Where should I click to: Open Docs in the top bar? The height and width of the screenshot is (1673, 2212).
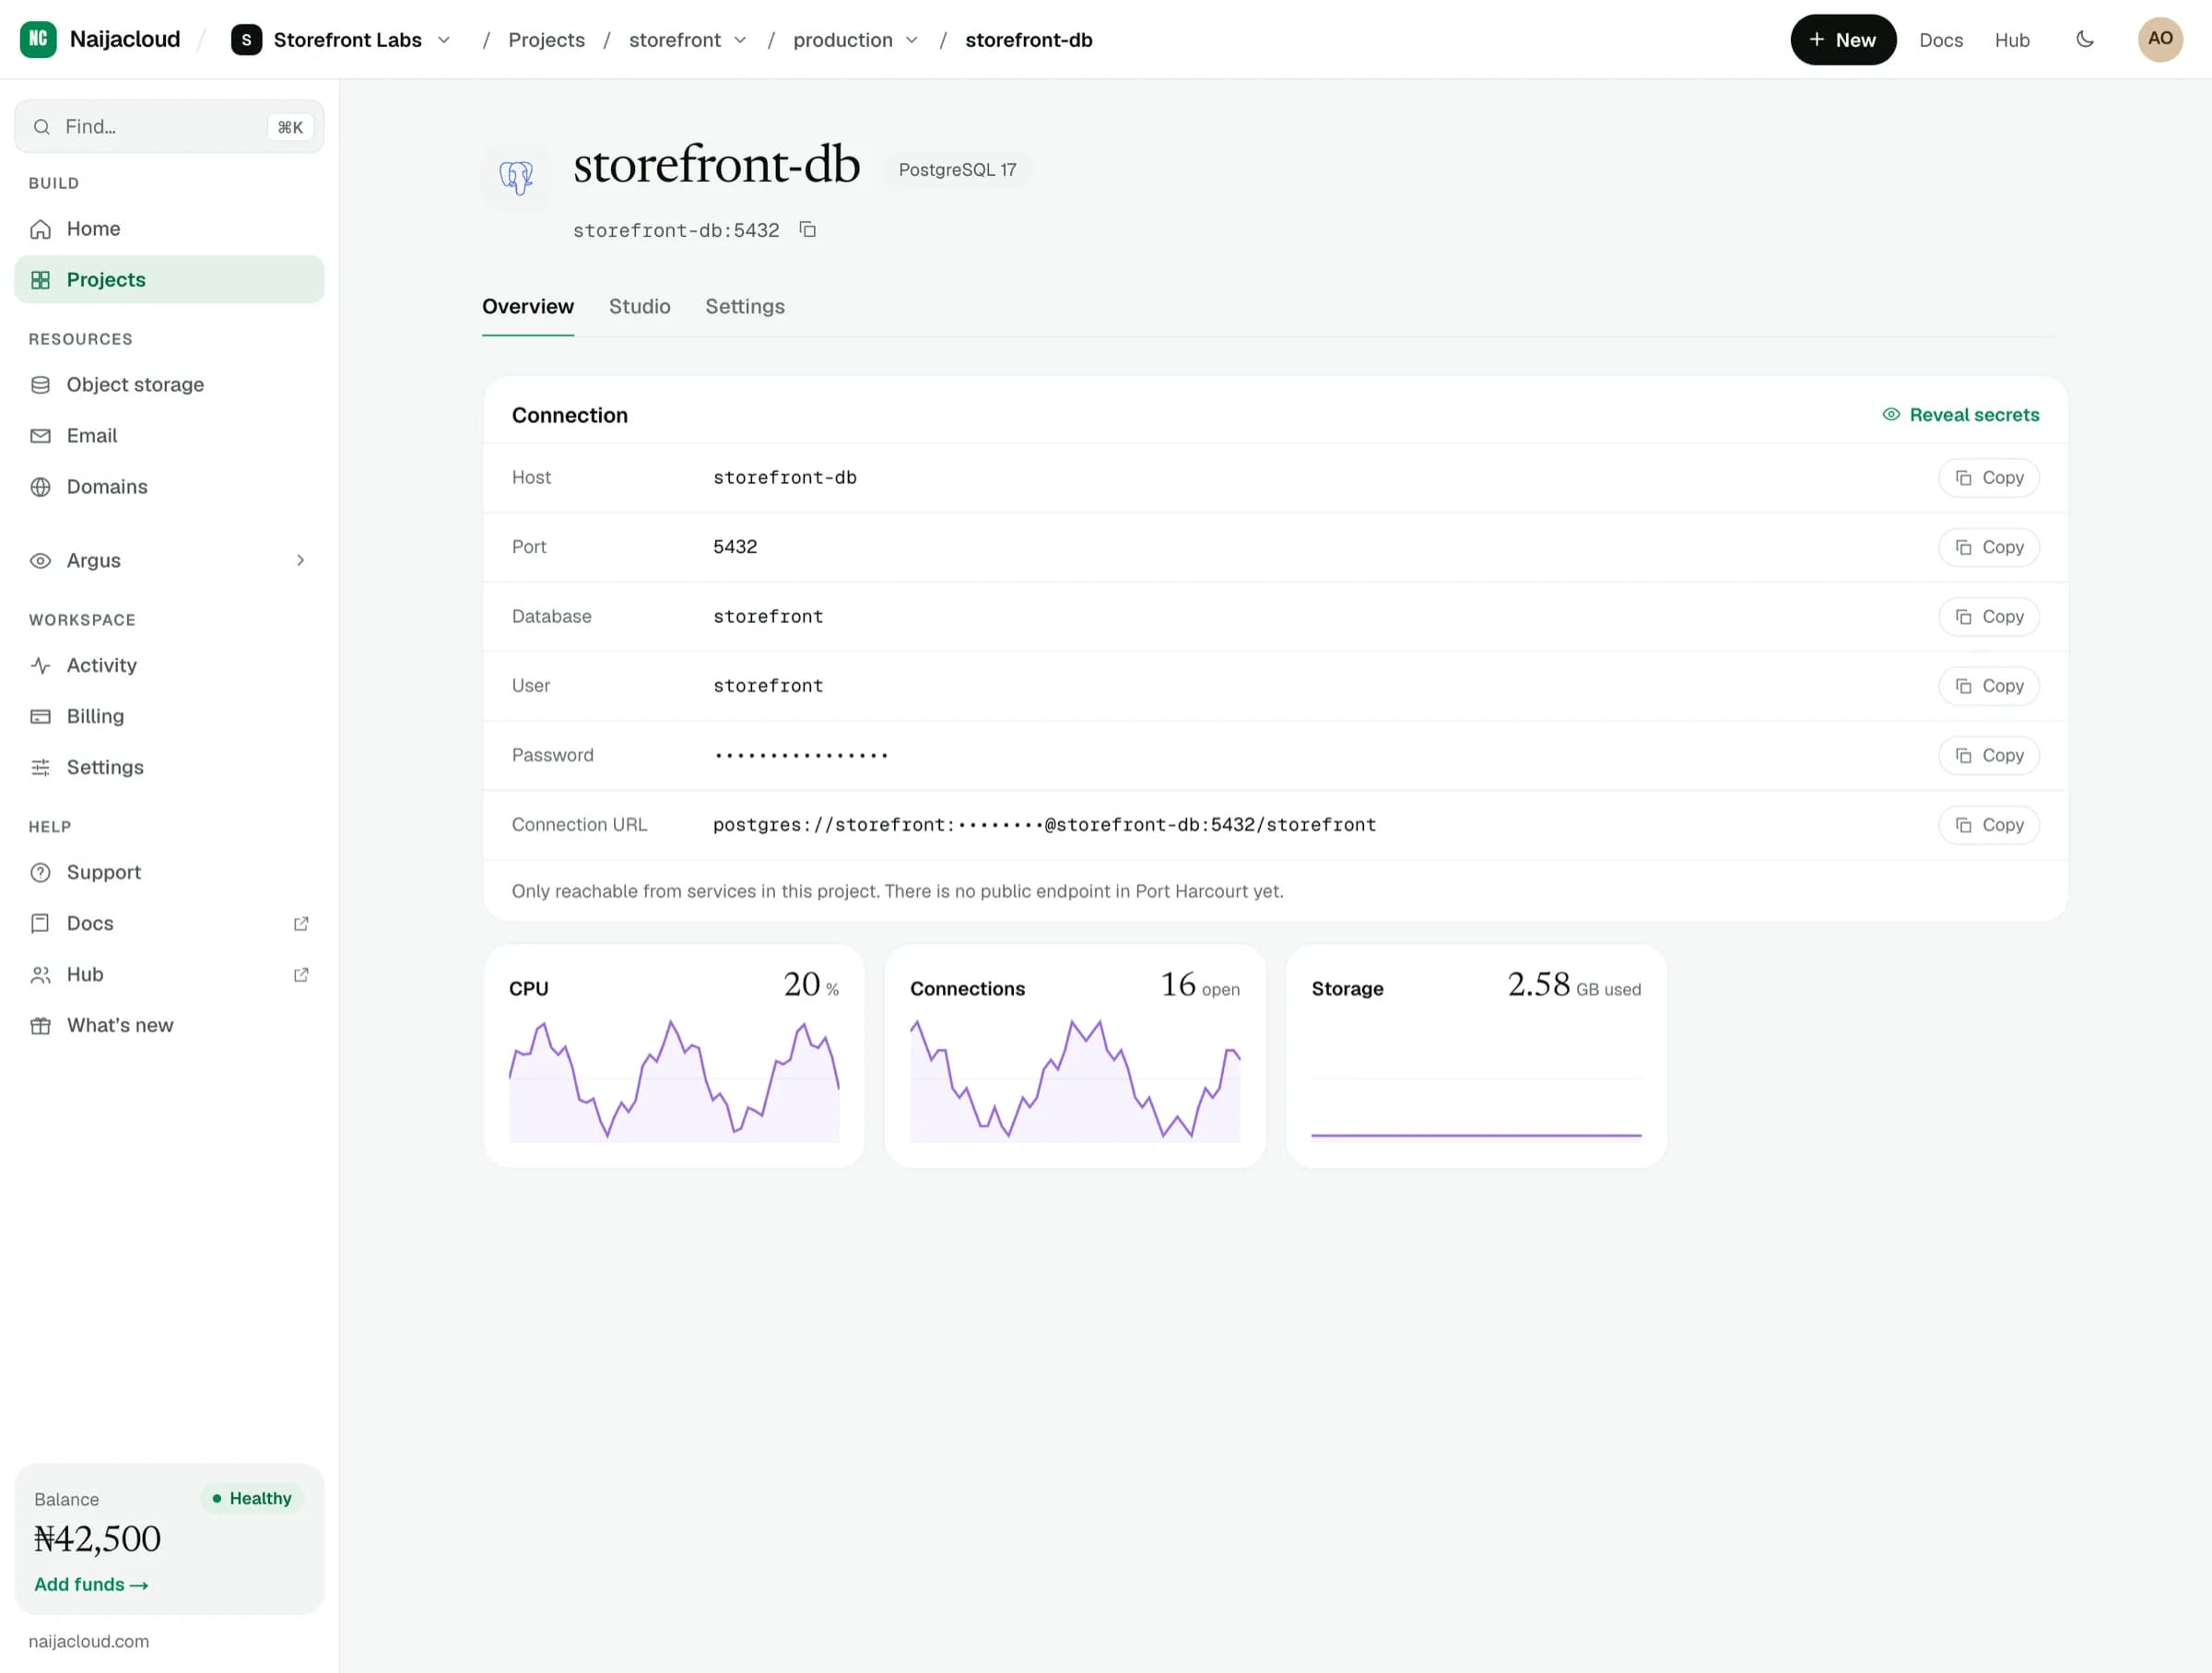coord(1940,39)
